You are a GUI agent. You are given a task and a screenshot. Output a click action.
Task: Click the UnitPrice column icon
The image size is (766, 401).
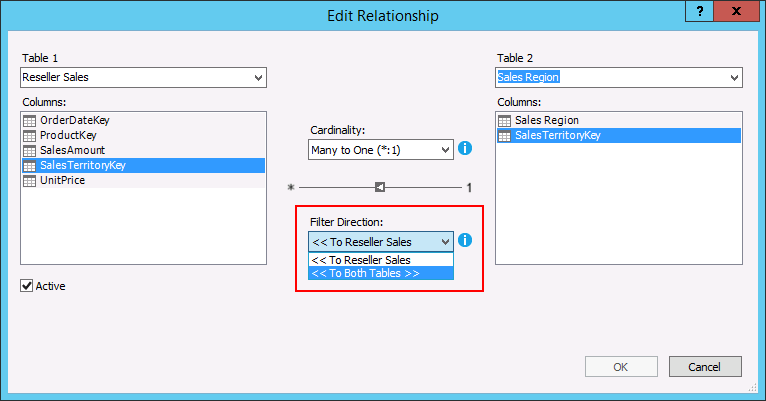[29, 180]
